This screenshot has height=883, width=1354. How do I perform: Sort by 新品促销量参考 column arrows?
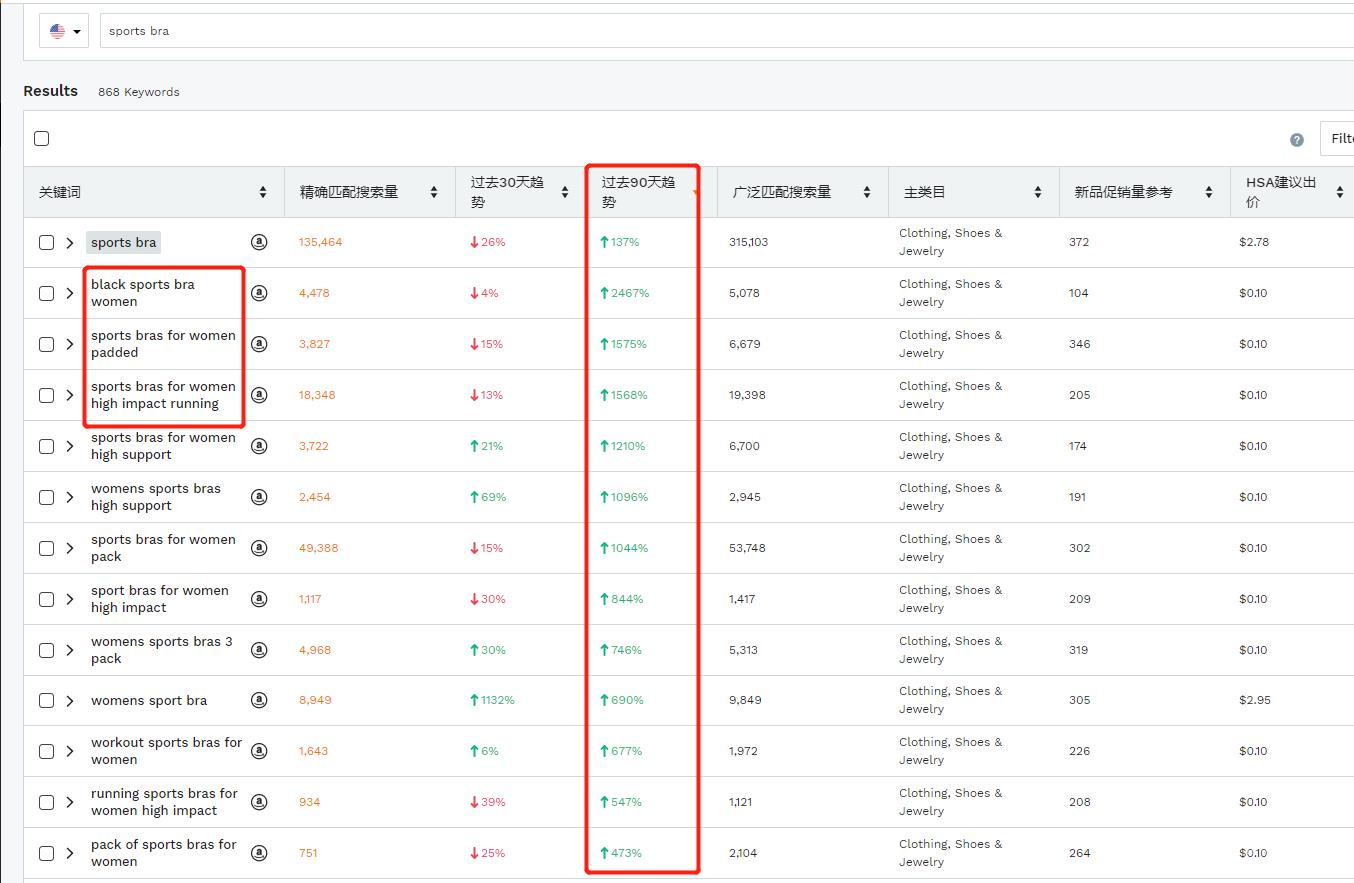[1209, 192]
